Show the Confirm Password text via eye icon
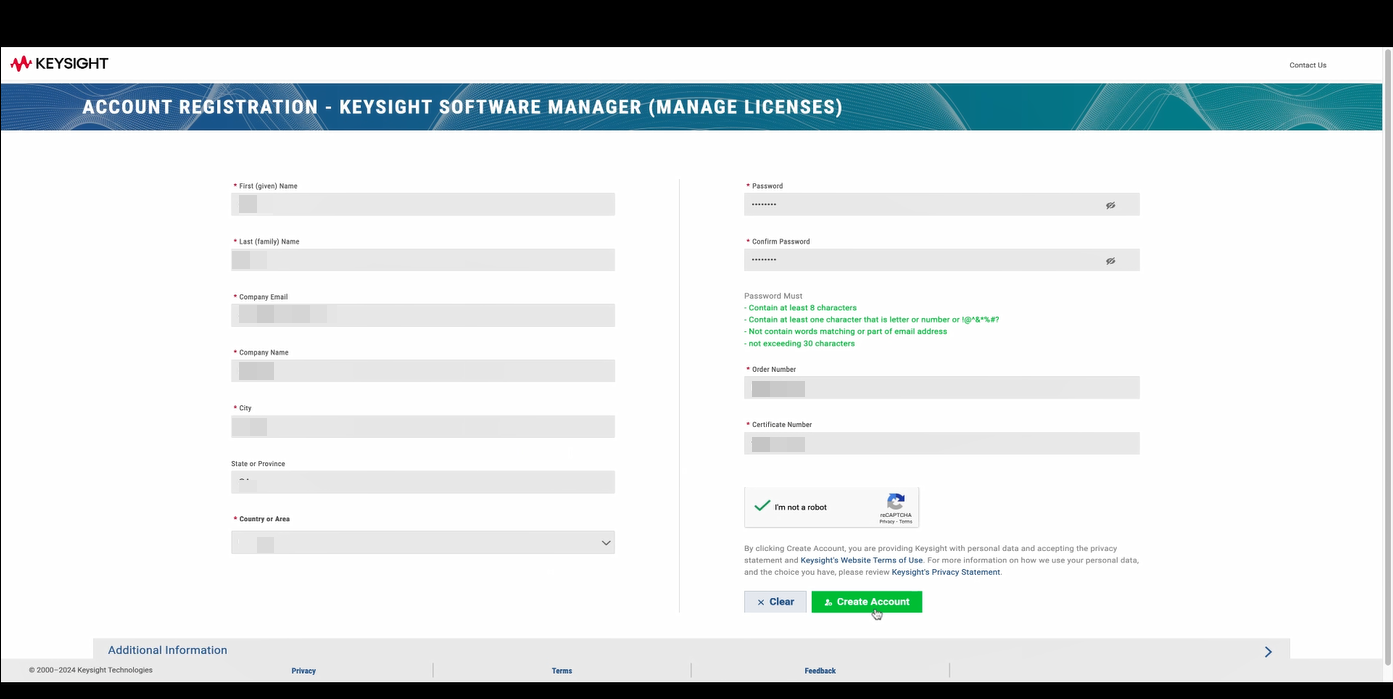The height and width of the screenshot is (699, 1393). coord(1110,261)
